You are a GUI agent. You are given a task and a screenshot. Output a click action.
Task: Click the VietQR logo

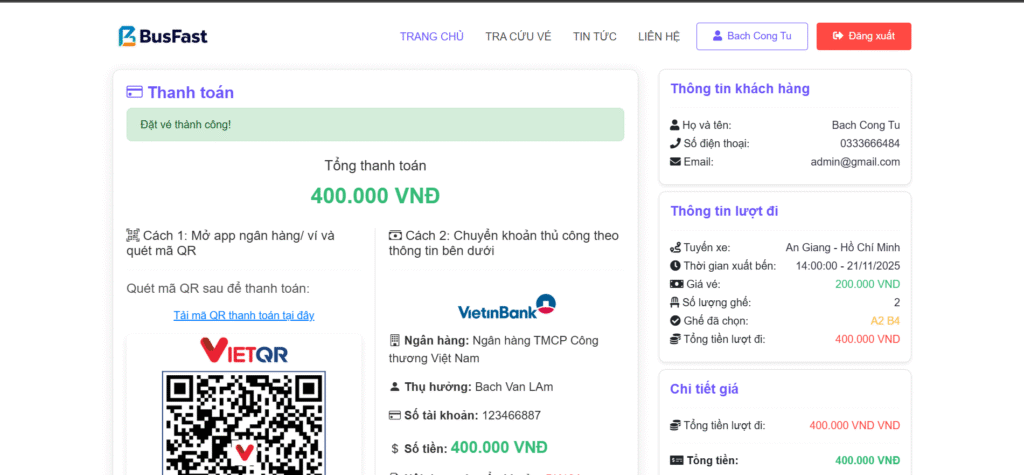(x=244, y=350)
